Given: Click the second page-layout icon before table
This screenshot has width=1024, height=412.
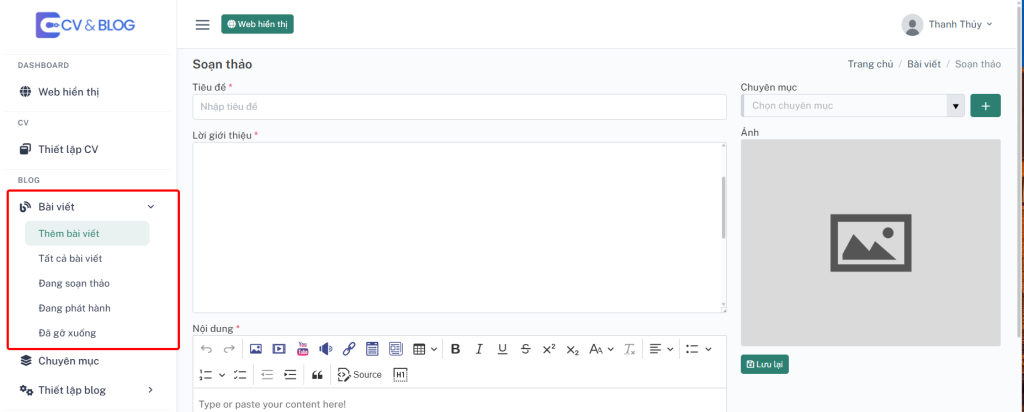Looking at the screenshot, I should tap(396, 349).
